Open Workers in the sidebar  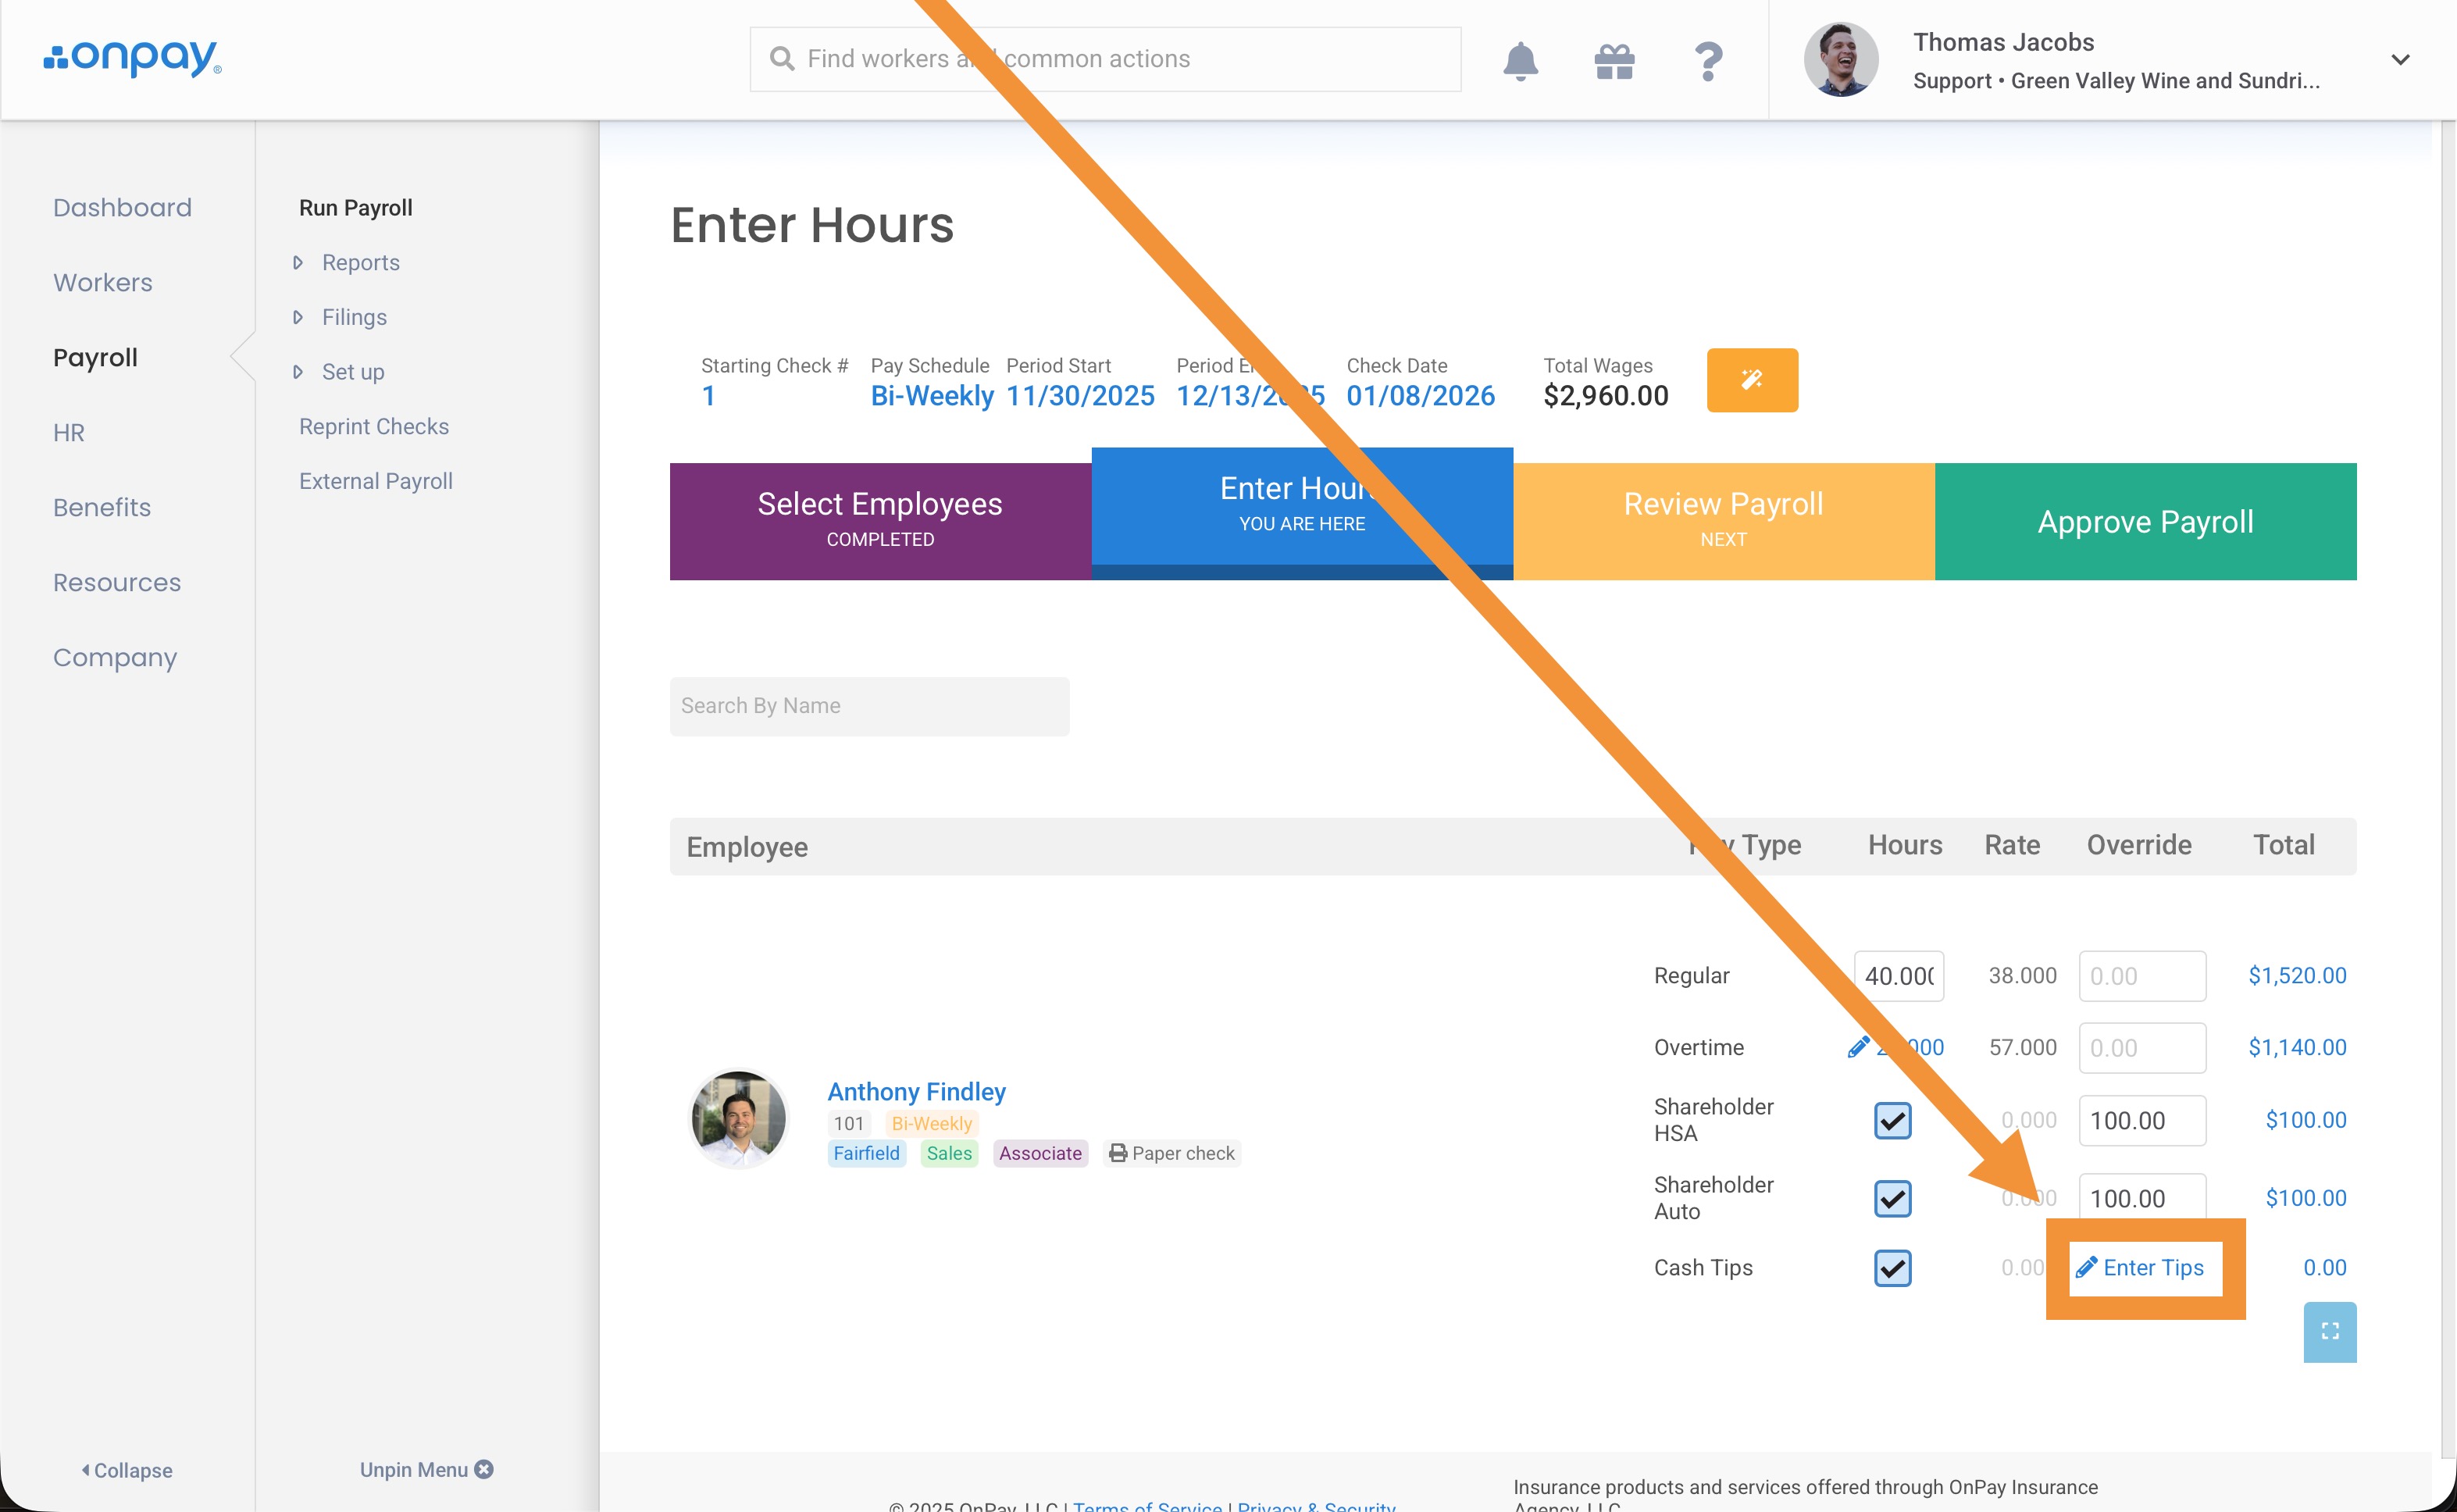(x=103, y=283)
